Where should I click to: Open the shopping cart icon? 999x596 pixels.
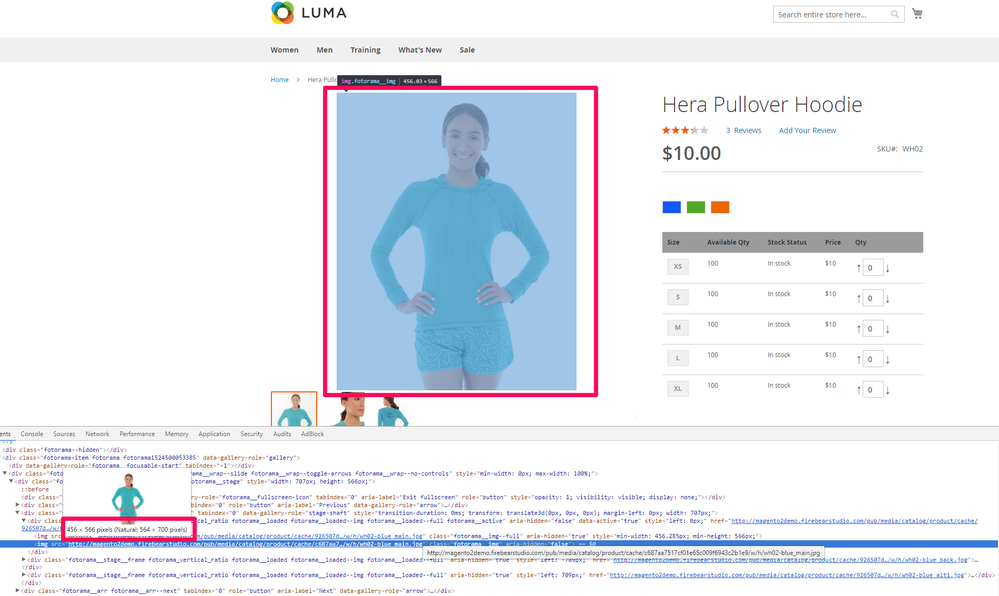pos(917,14)
